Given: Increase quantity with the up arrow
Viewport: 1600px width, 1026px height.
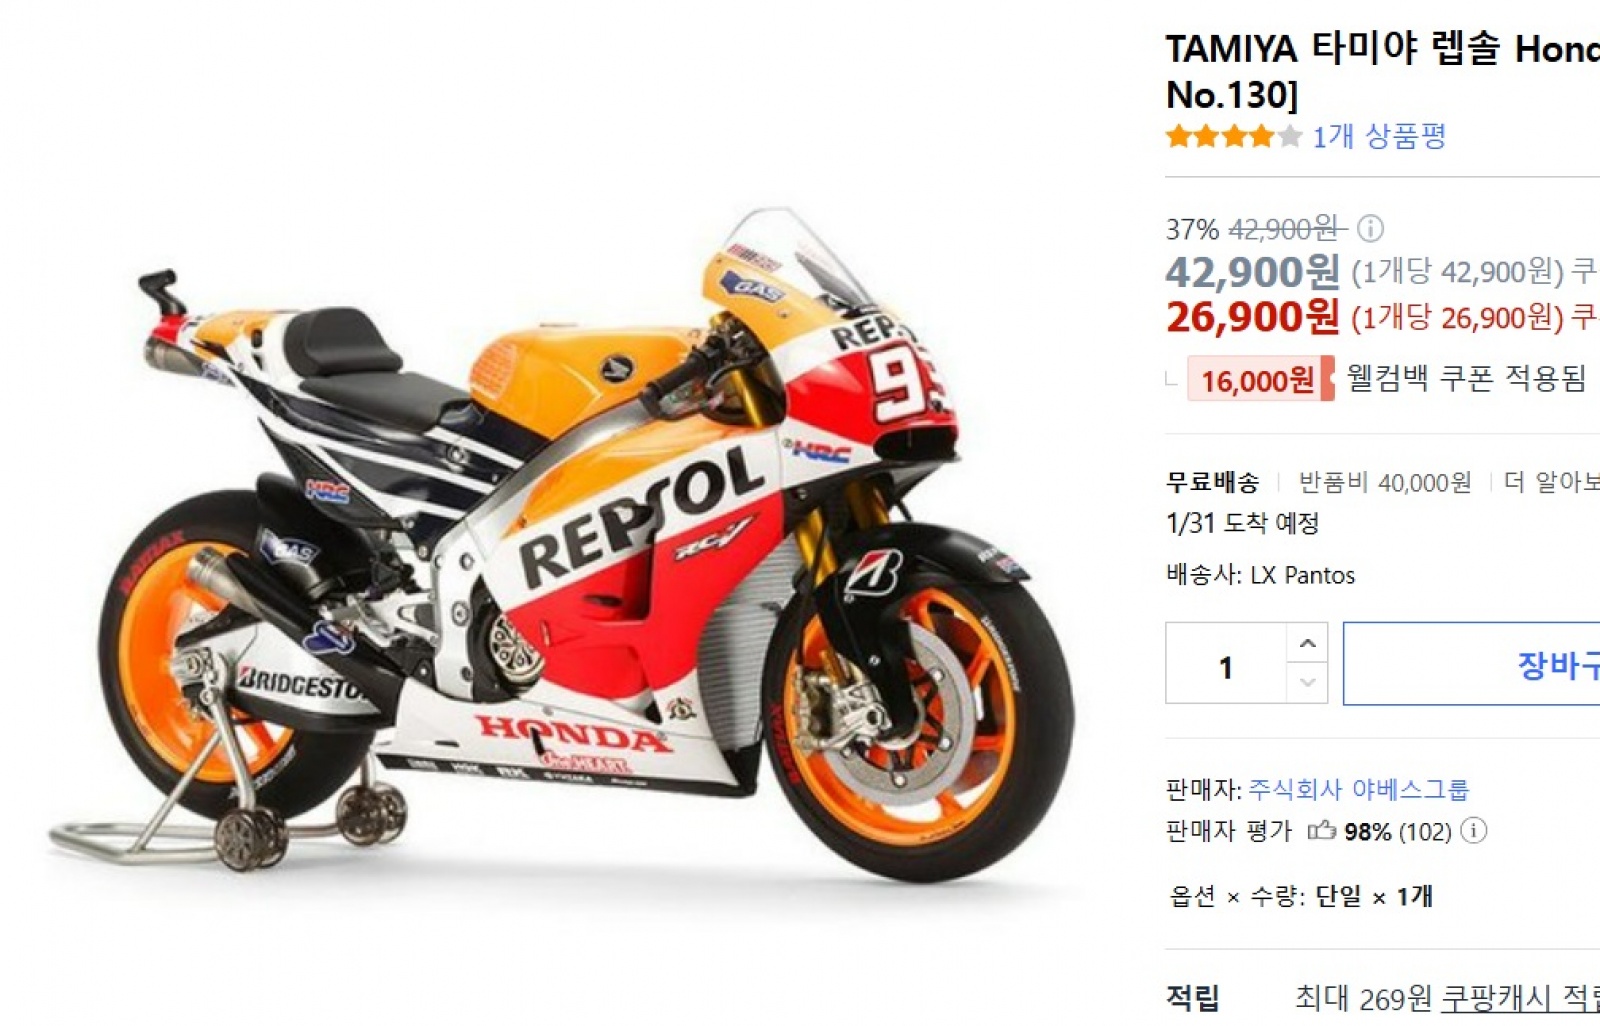Looking at the screenshot, I should pos(1307,643).
